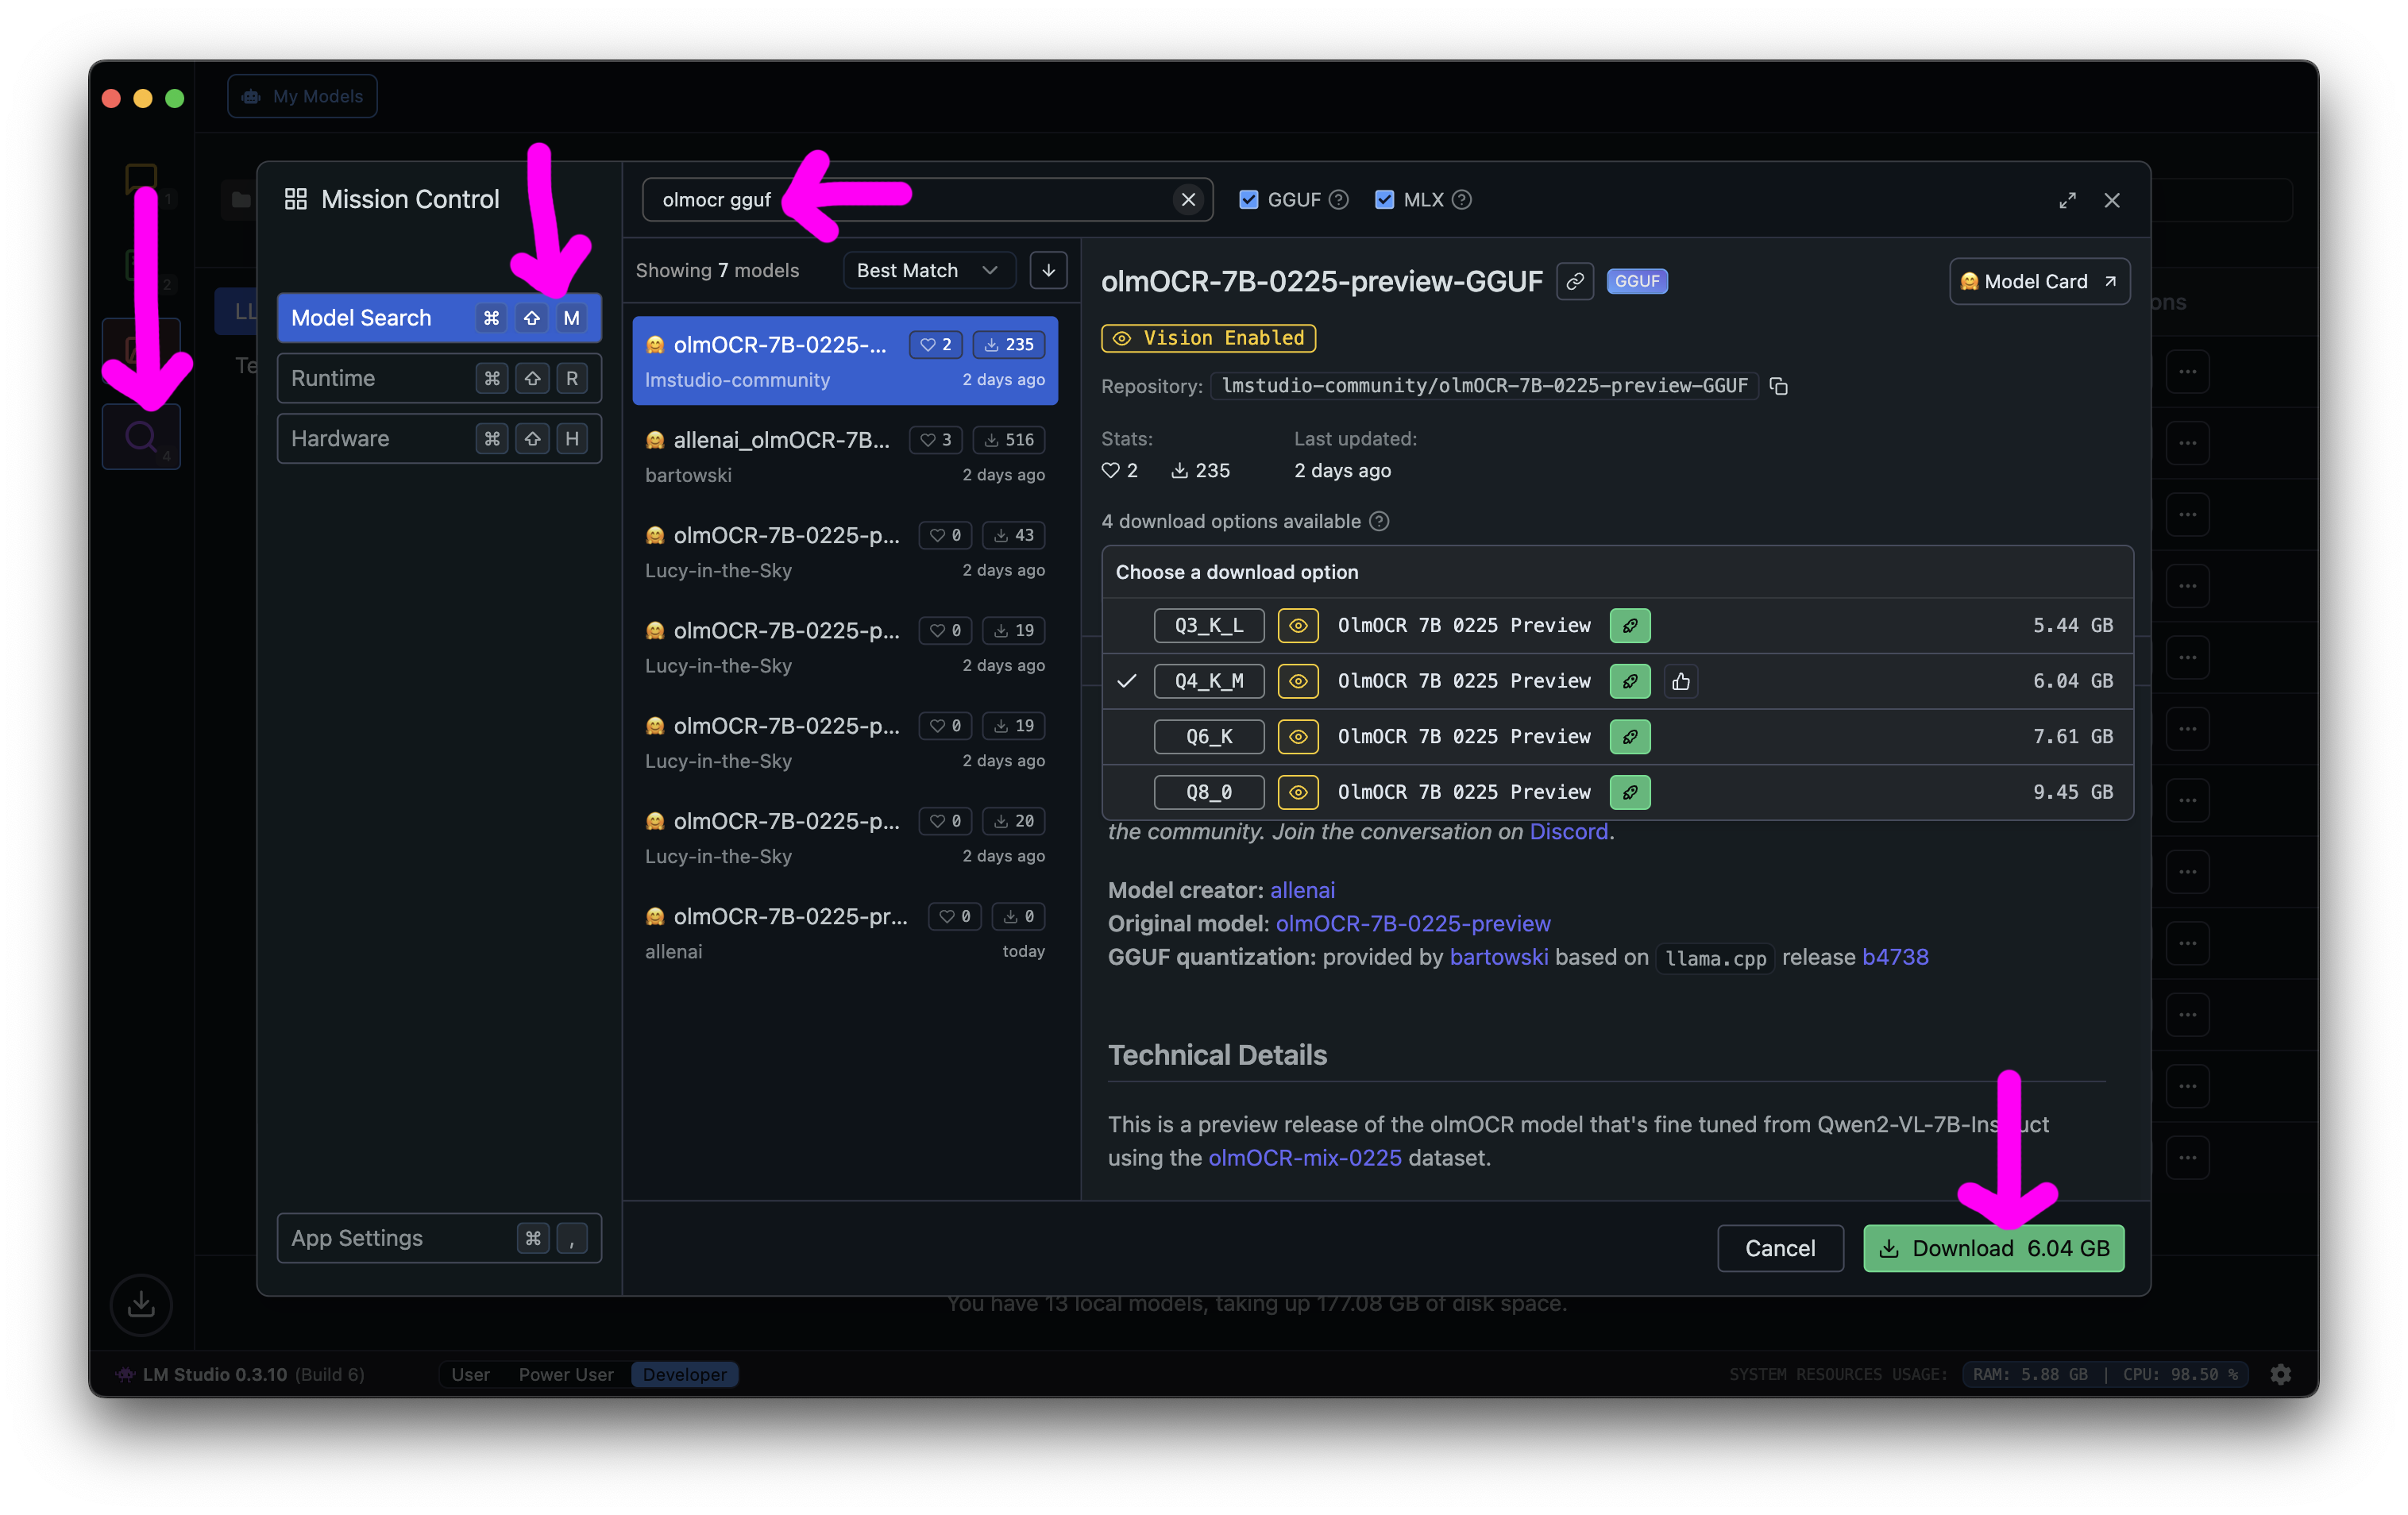Open the Hardware tab
This screenshot has height=1515, width=2408.
click(x=439, y=438)
